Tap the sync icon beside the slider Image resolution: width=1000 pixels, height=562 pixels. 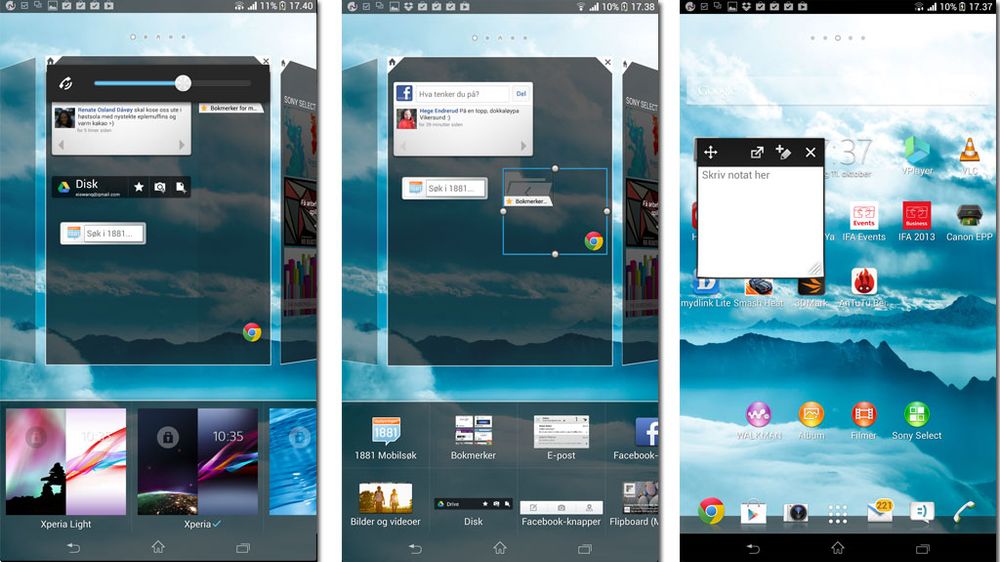click(x=65, y=84)
